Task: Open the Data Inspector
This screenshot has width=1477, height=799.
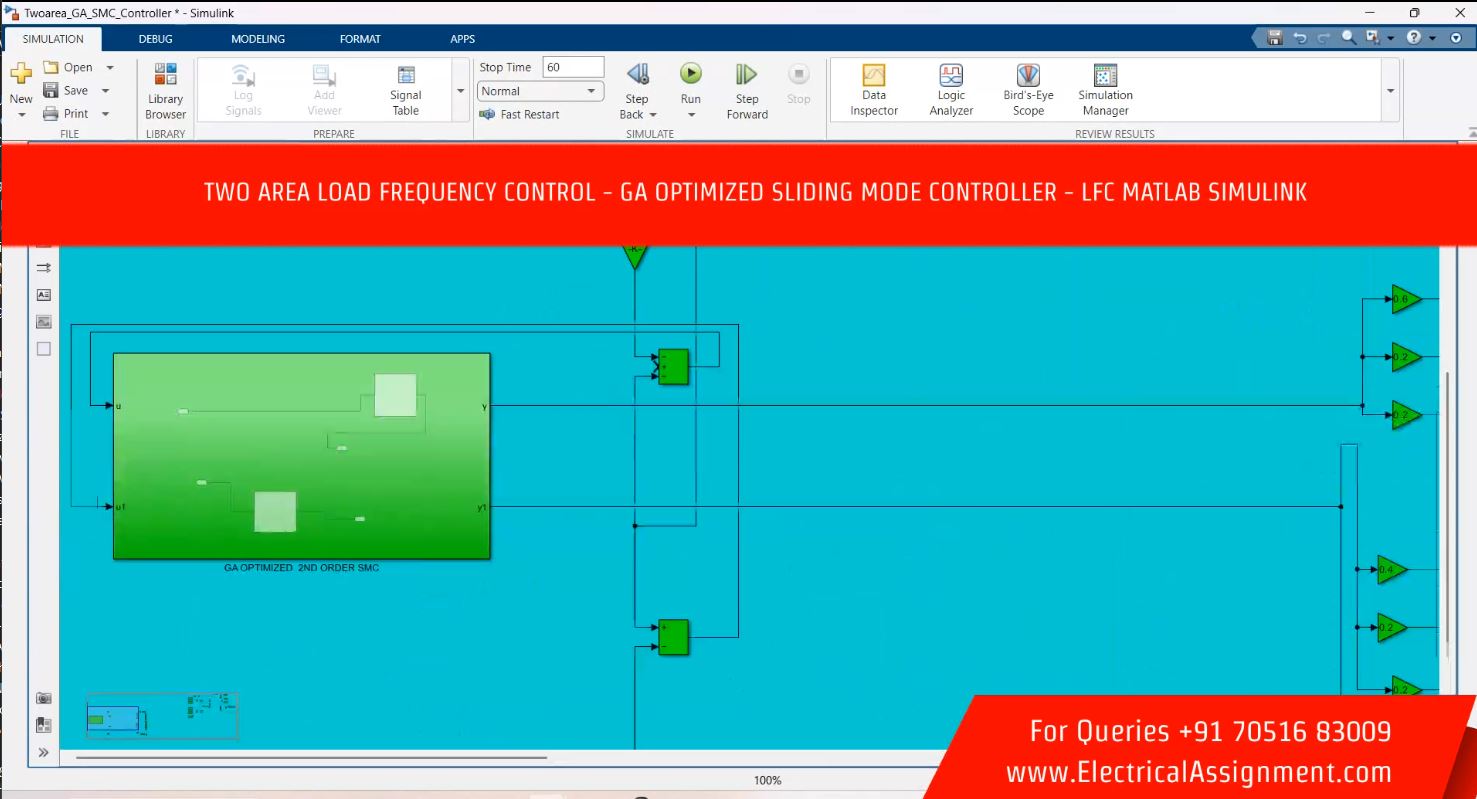Action: tap(874, 90)
